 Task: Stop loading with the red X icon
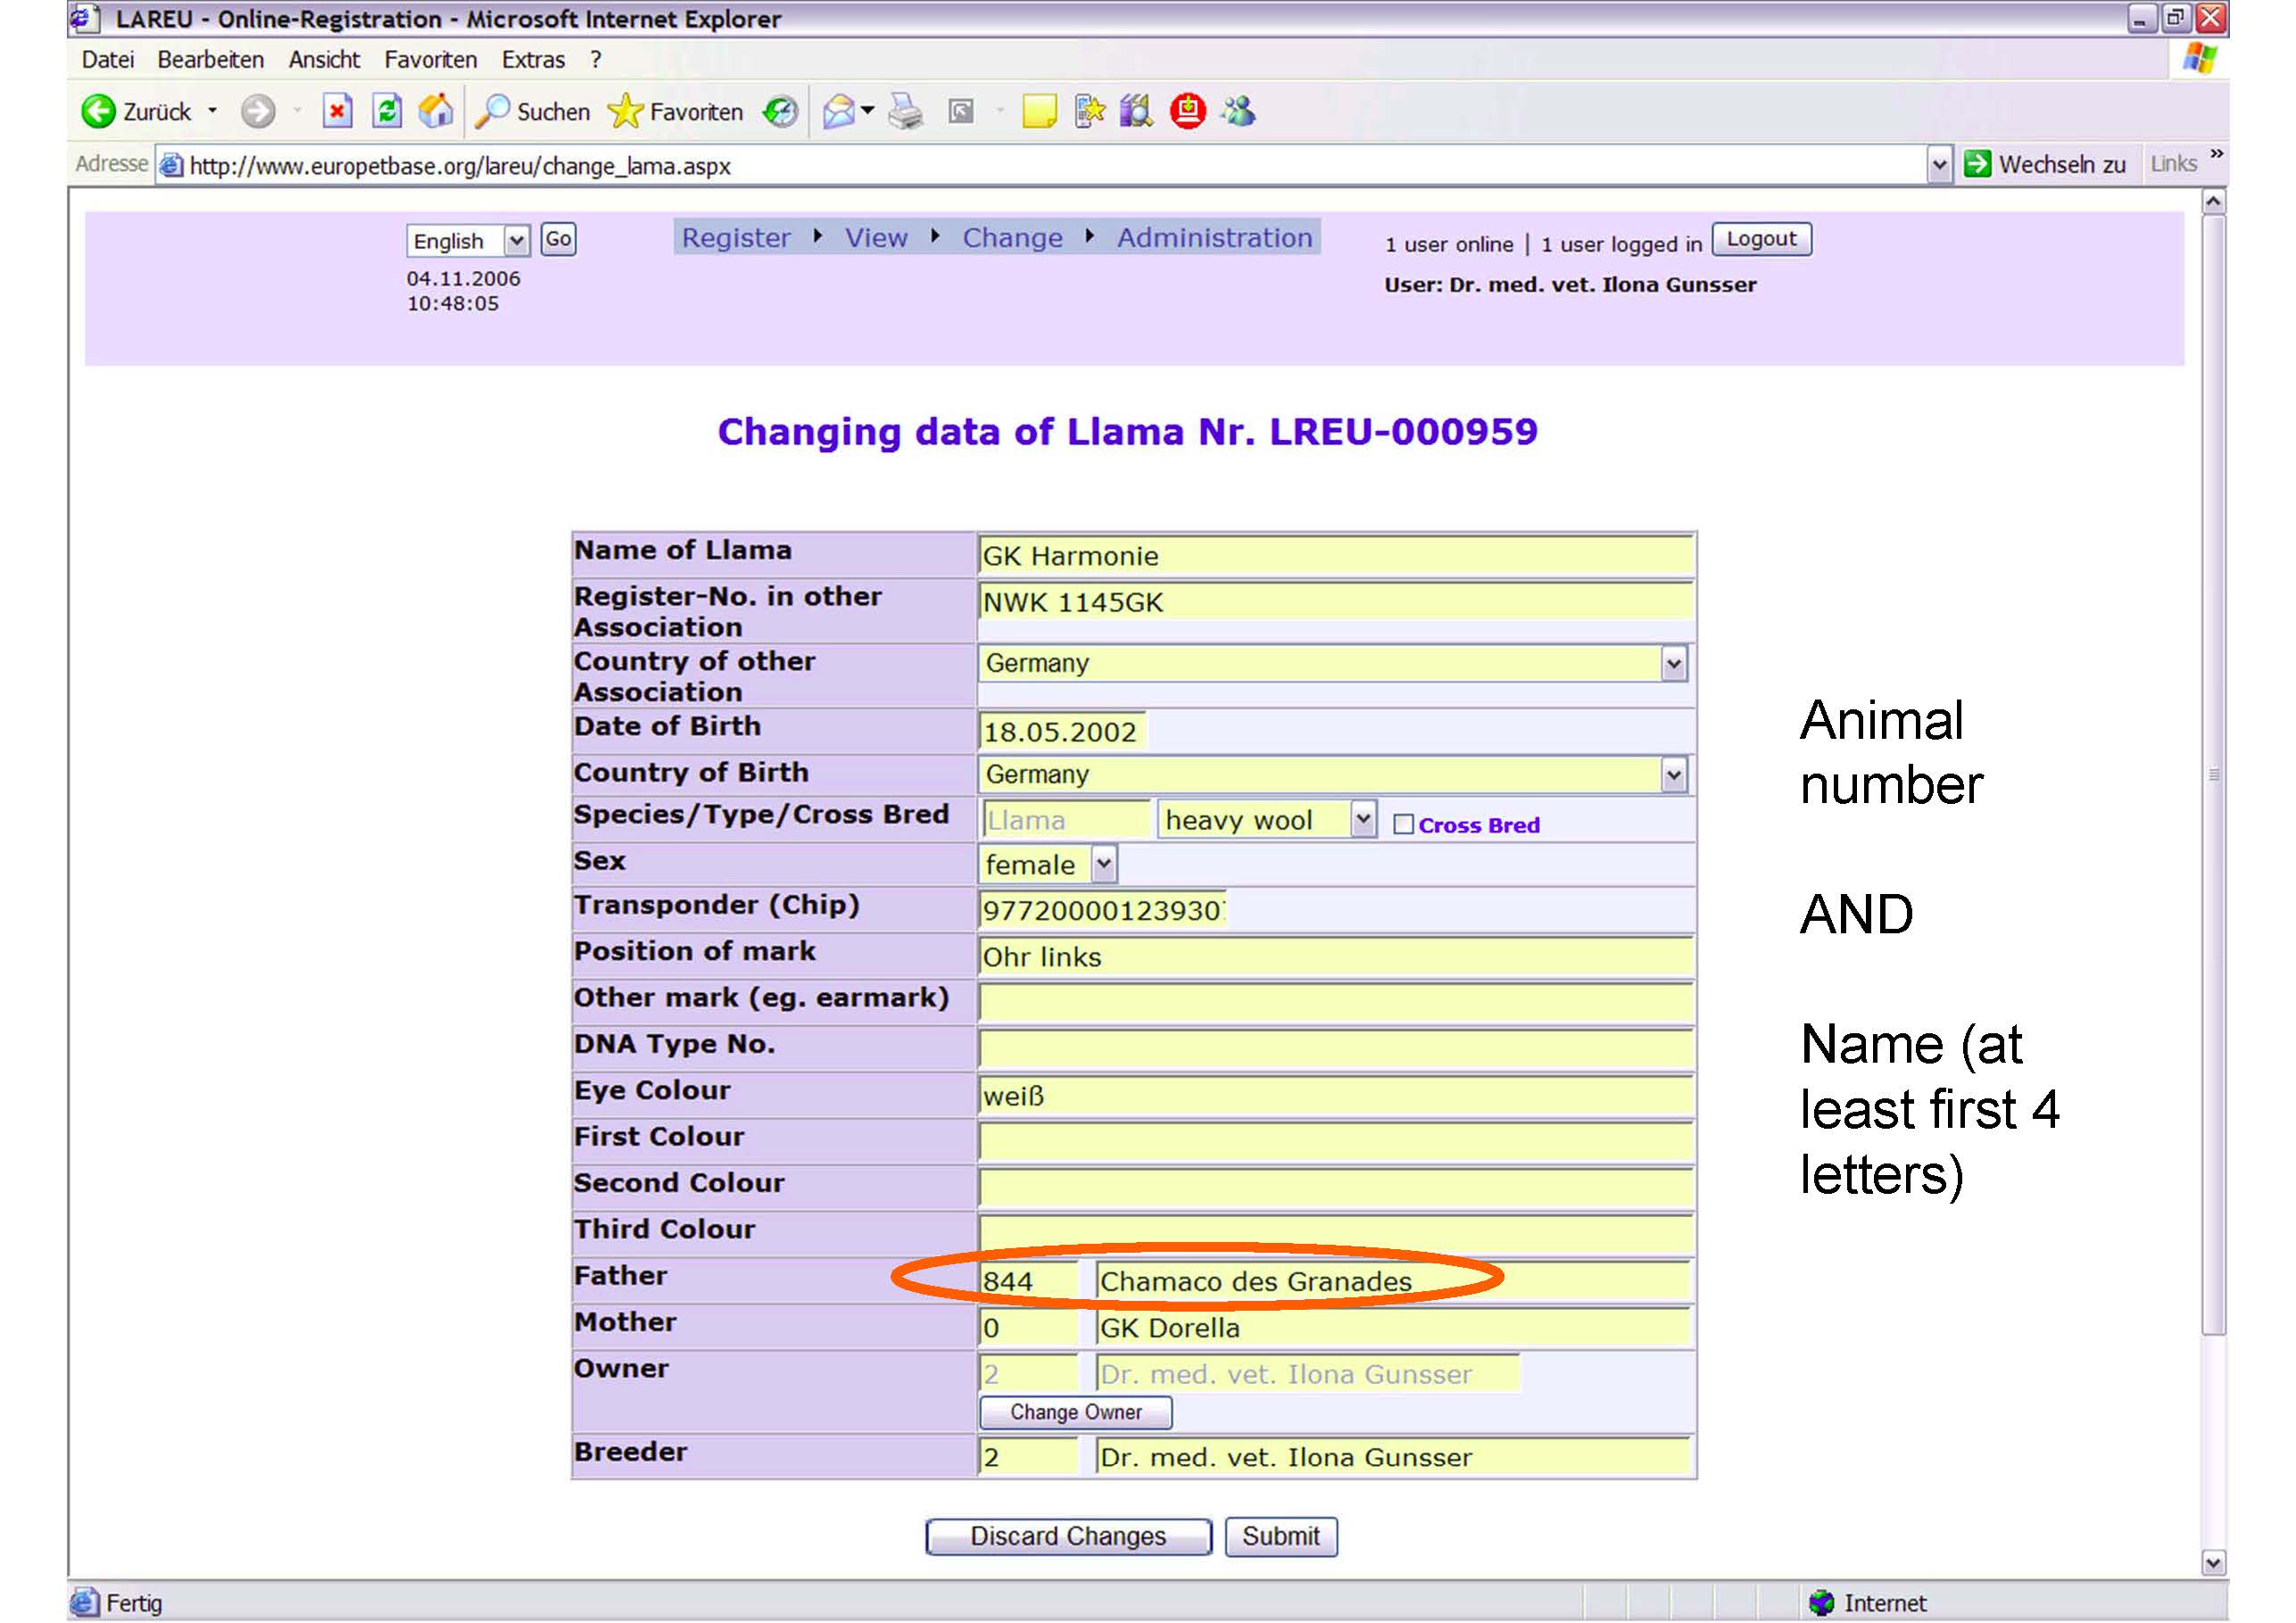pos(337,111)
